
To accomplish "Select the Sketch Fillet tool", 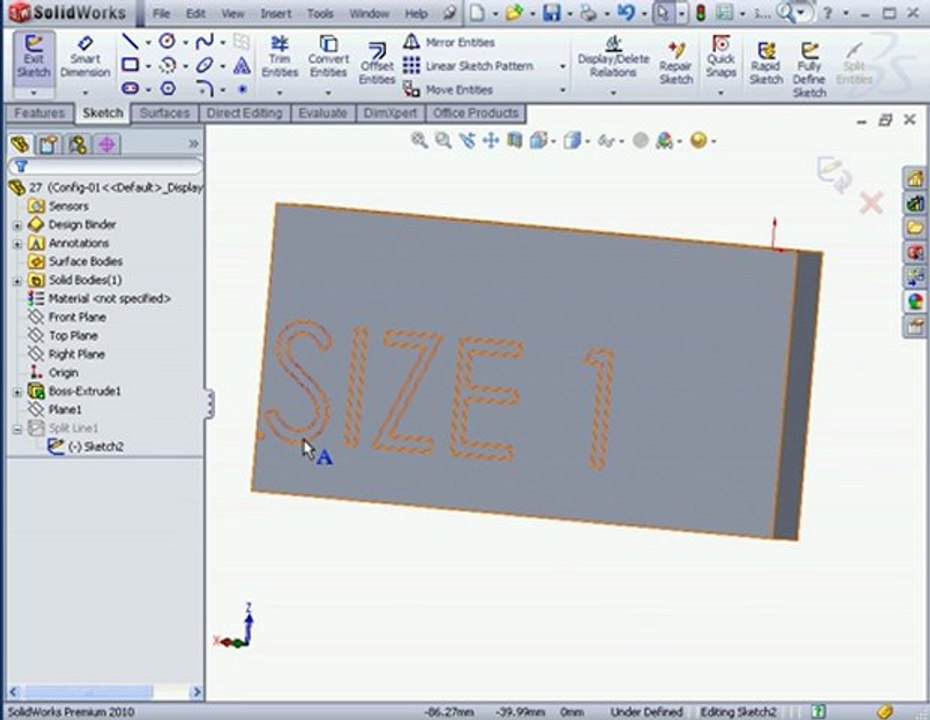I will tap(205, 88).
